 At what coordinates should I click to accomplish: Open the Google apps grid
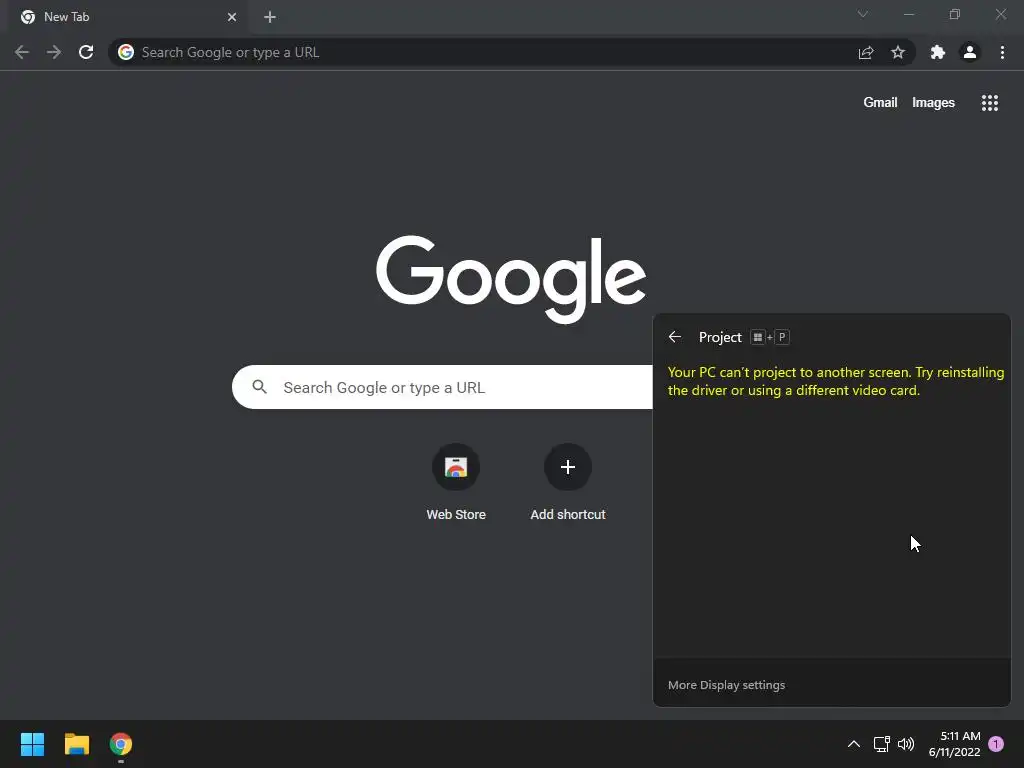(990, 103)
